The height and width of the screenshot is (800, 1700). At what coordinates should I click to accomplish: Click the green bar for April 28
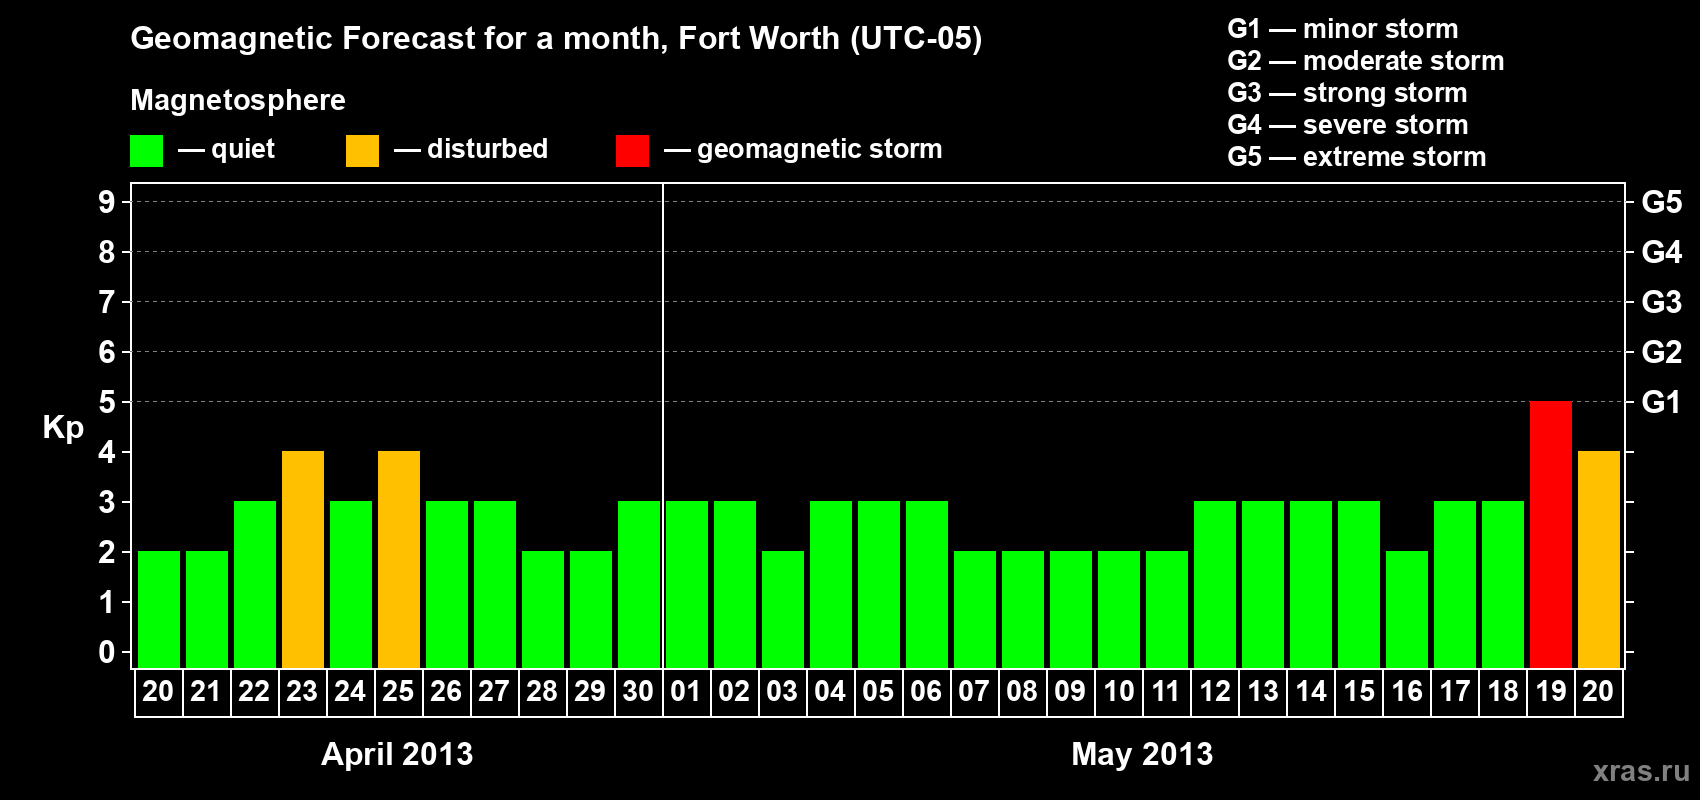click(x=543, y=610)
